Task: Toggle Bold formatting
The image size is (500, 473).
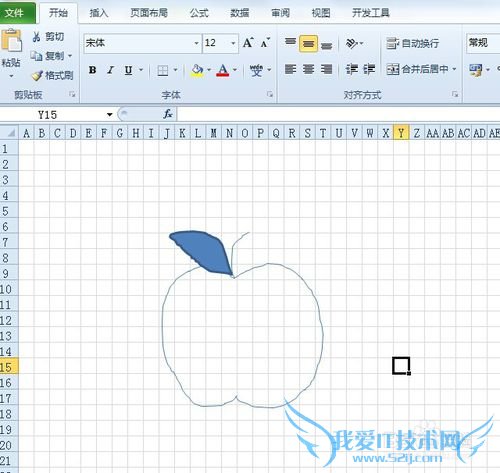Action: pyautogui.click(x=93, y=70)
